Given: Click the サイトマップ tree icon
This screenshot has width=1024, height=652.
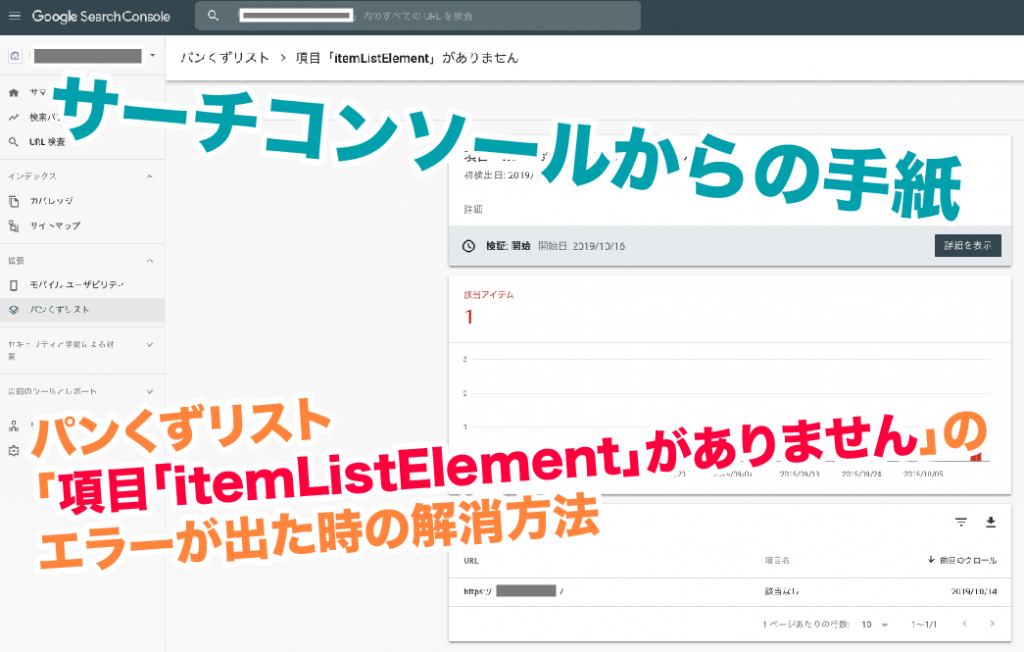Looking at the screenshot, I should [14, 226].
